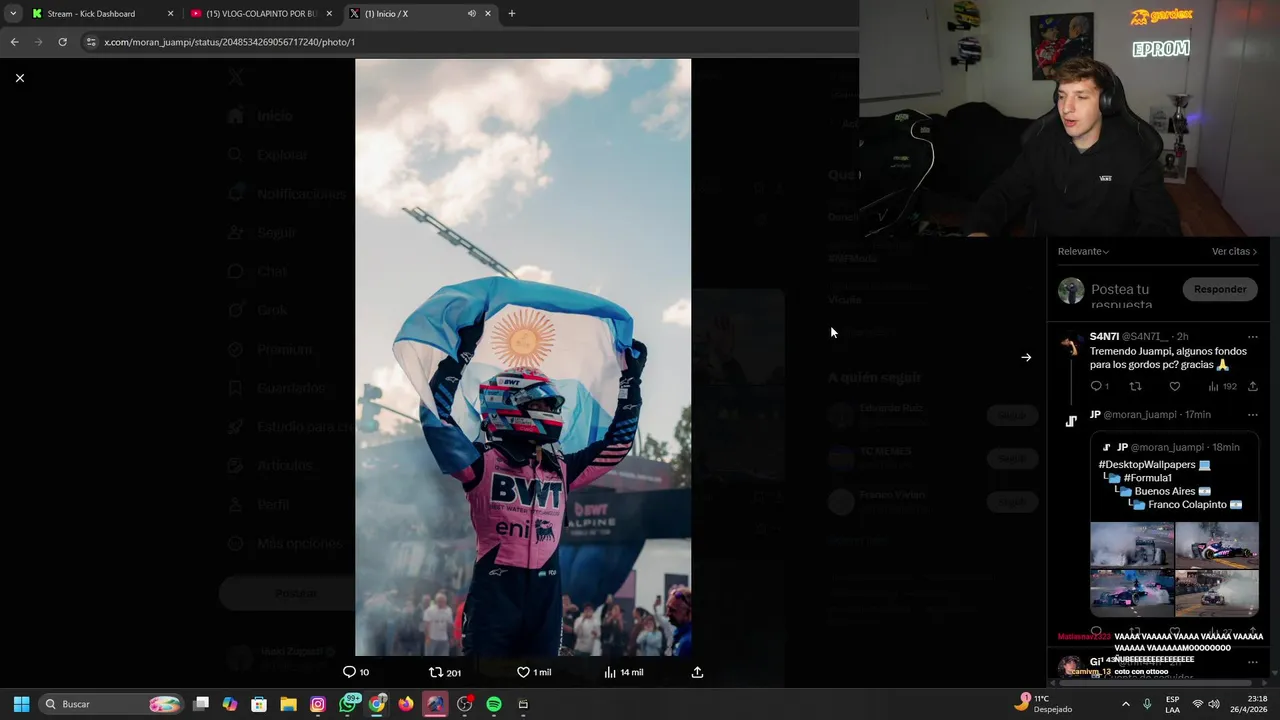This screenshot has height=720, width=1280.
Task: Repost S4N7I's comment
Action: [x=1135, y=386]
